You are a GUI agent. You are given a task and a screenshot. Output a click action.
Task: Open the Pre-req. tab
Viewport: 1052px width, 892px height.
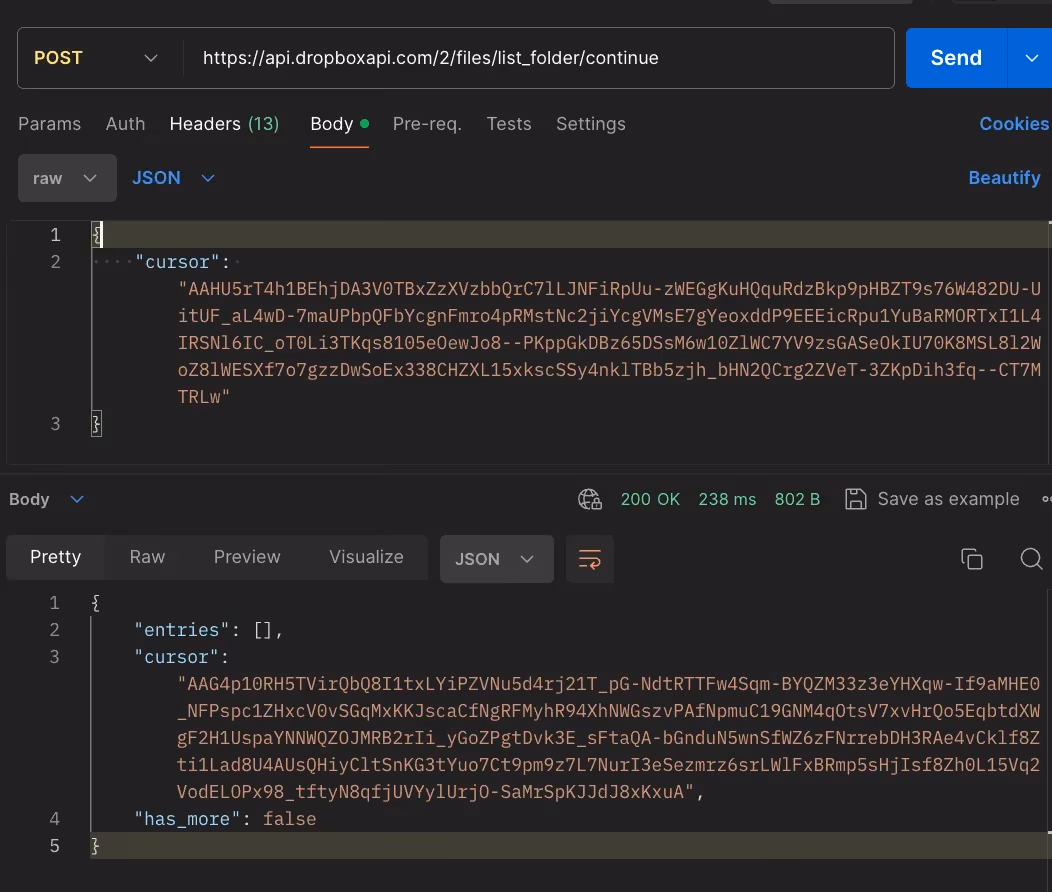tap(427, 124)
